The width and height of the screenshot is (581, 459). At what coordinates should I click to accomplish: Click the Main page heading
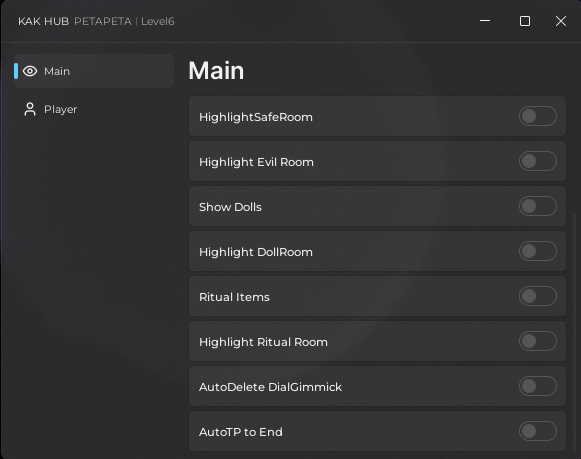coord(216,70)
